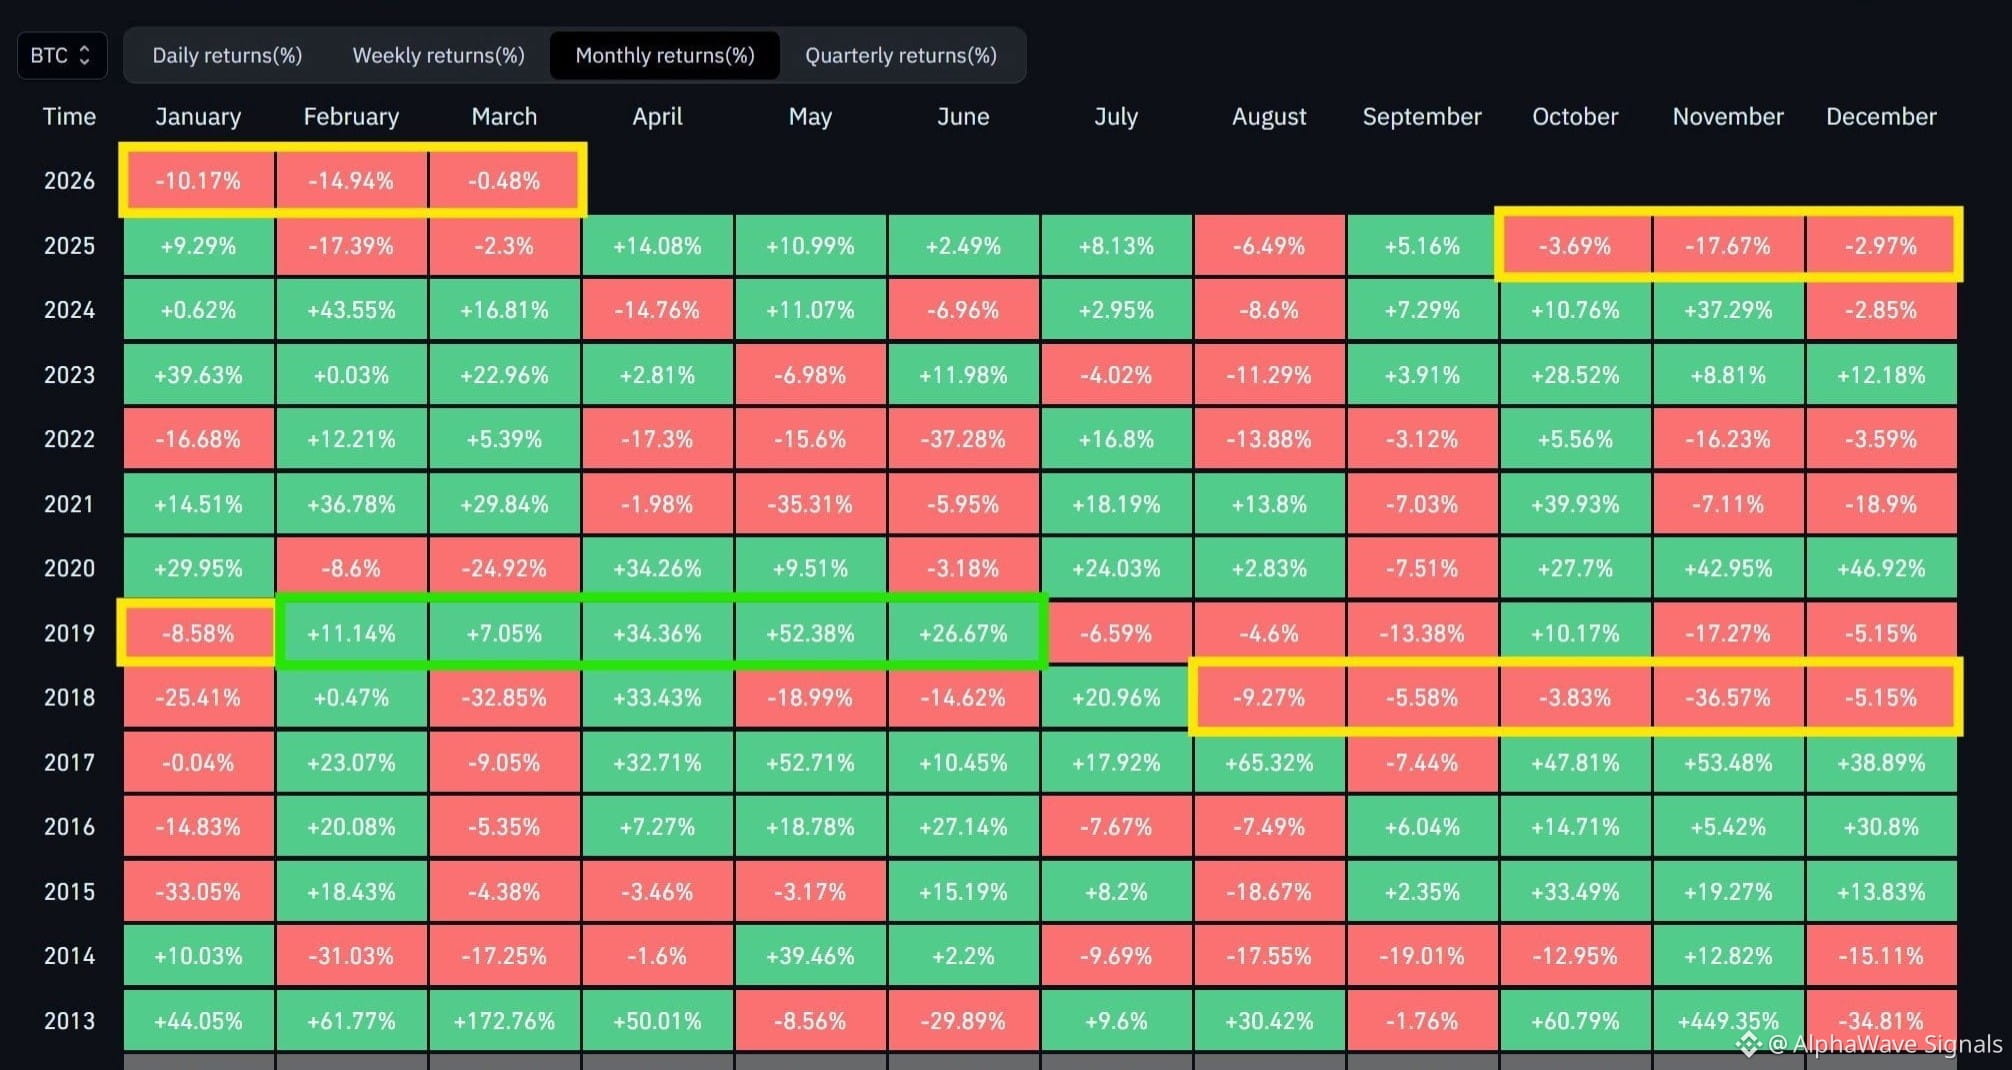Click the -0.48% cell for March 2026
This screenshot has height=1070, width=2012.
click(x=504, y=181)
